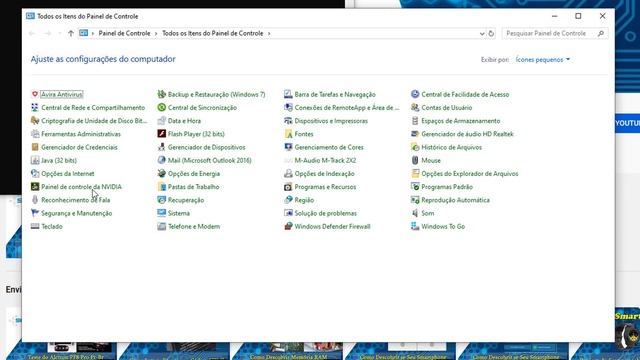Open Conexões de RemoteApp e Área link
The image size is (640, 360).
point(347,107)
